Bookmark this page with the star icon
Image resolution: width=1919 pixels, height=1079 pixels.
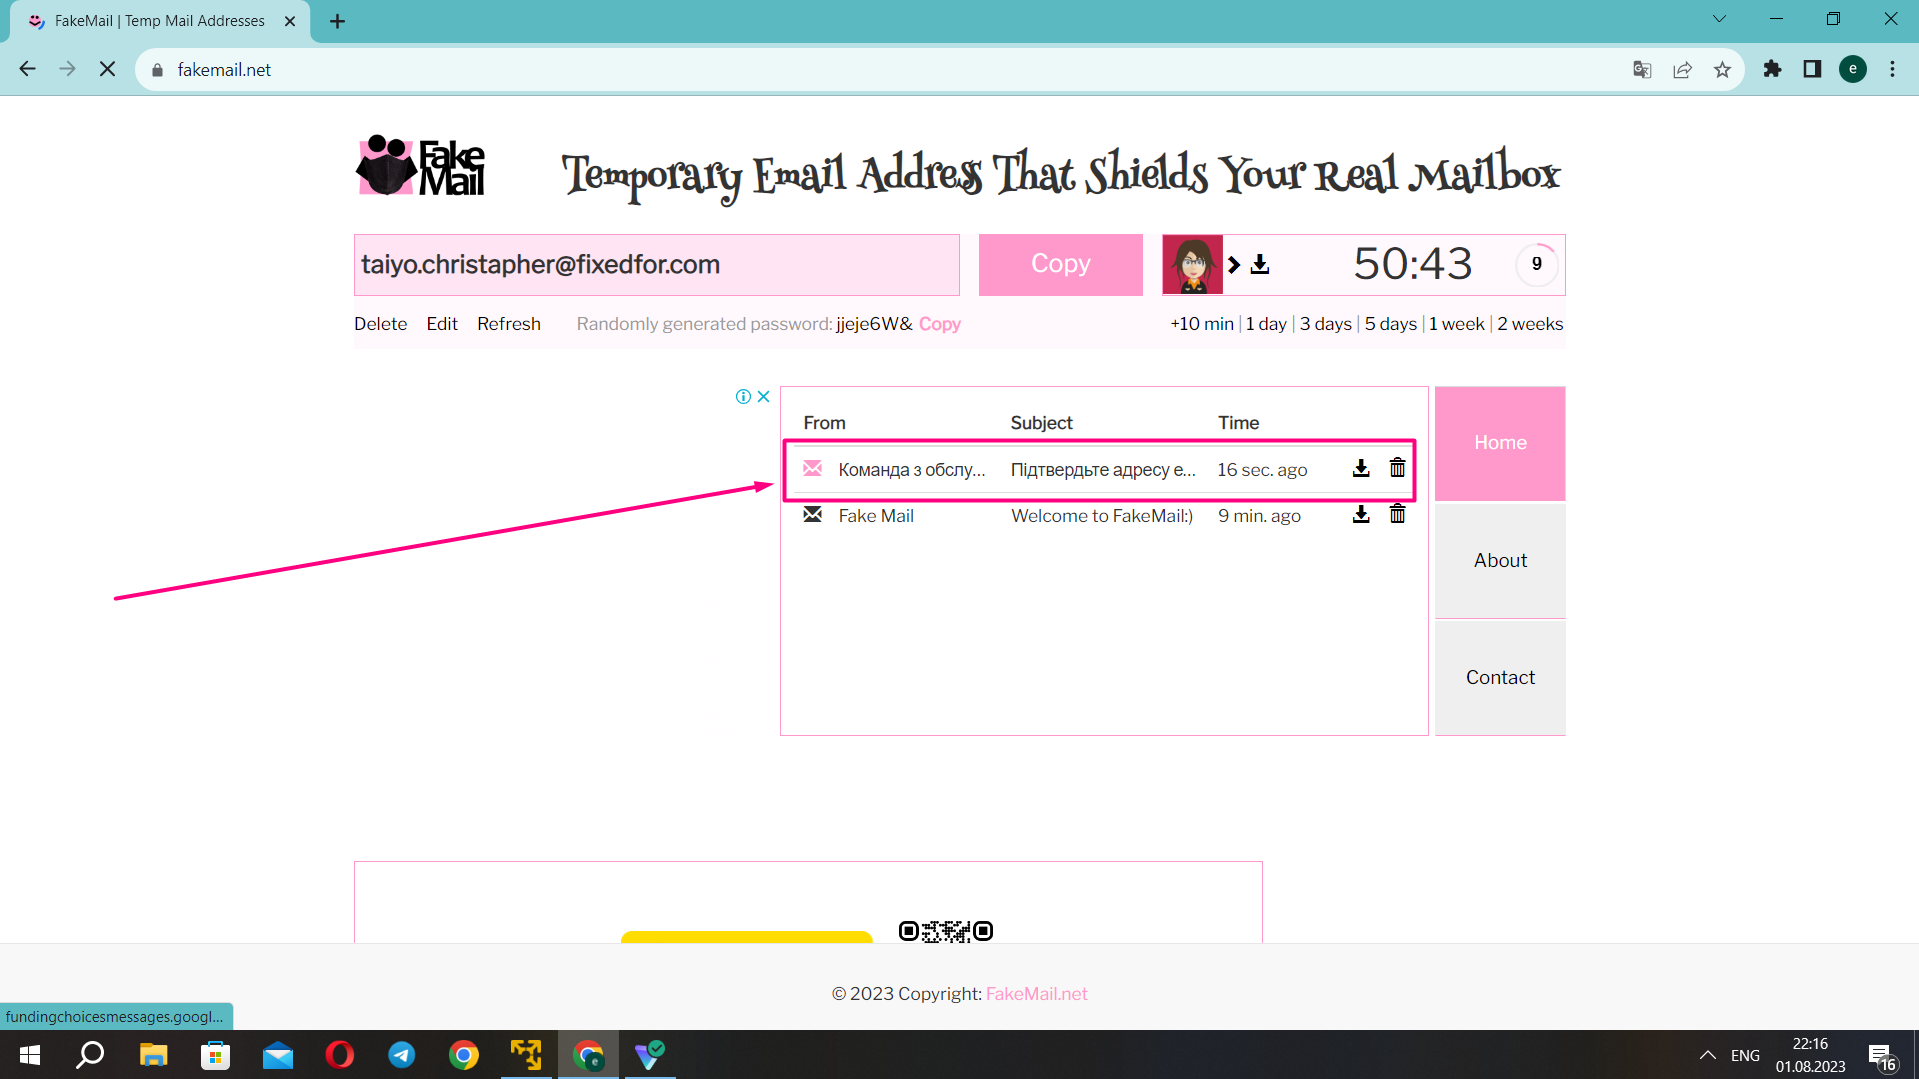(1722, 70)
